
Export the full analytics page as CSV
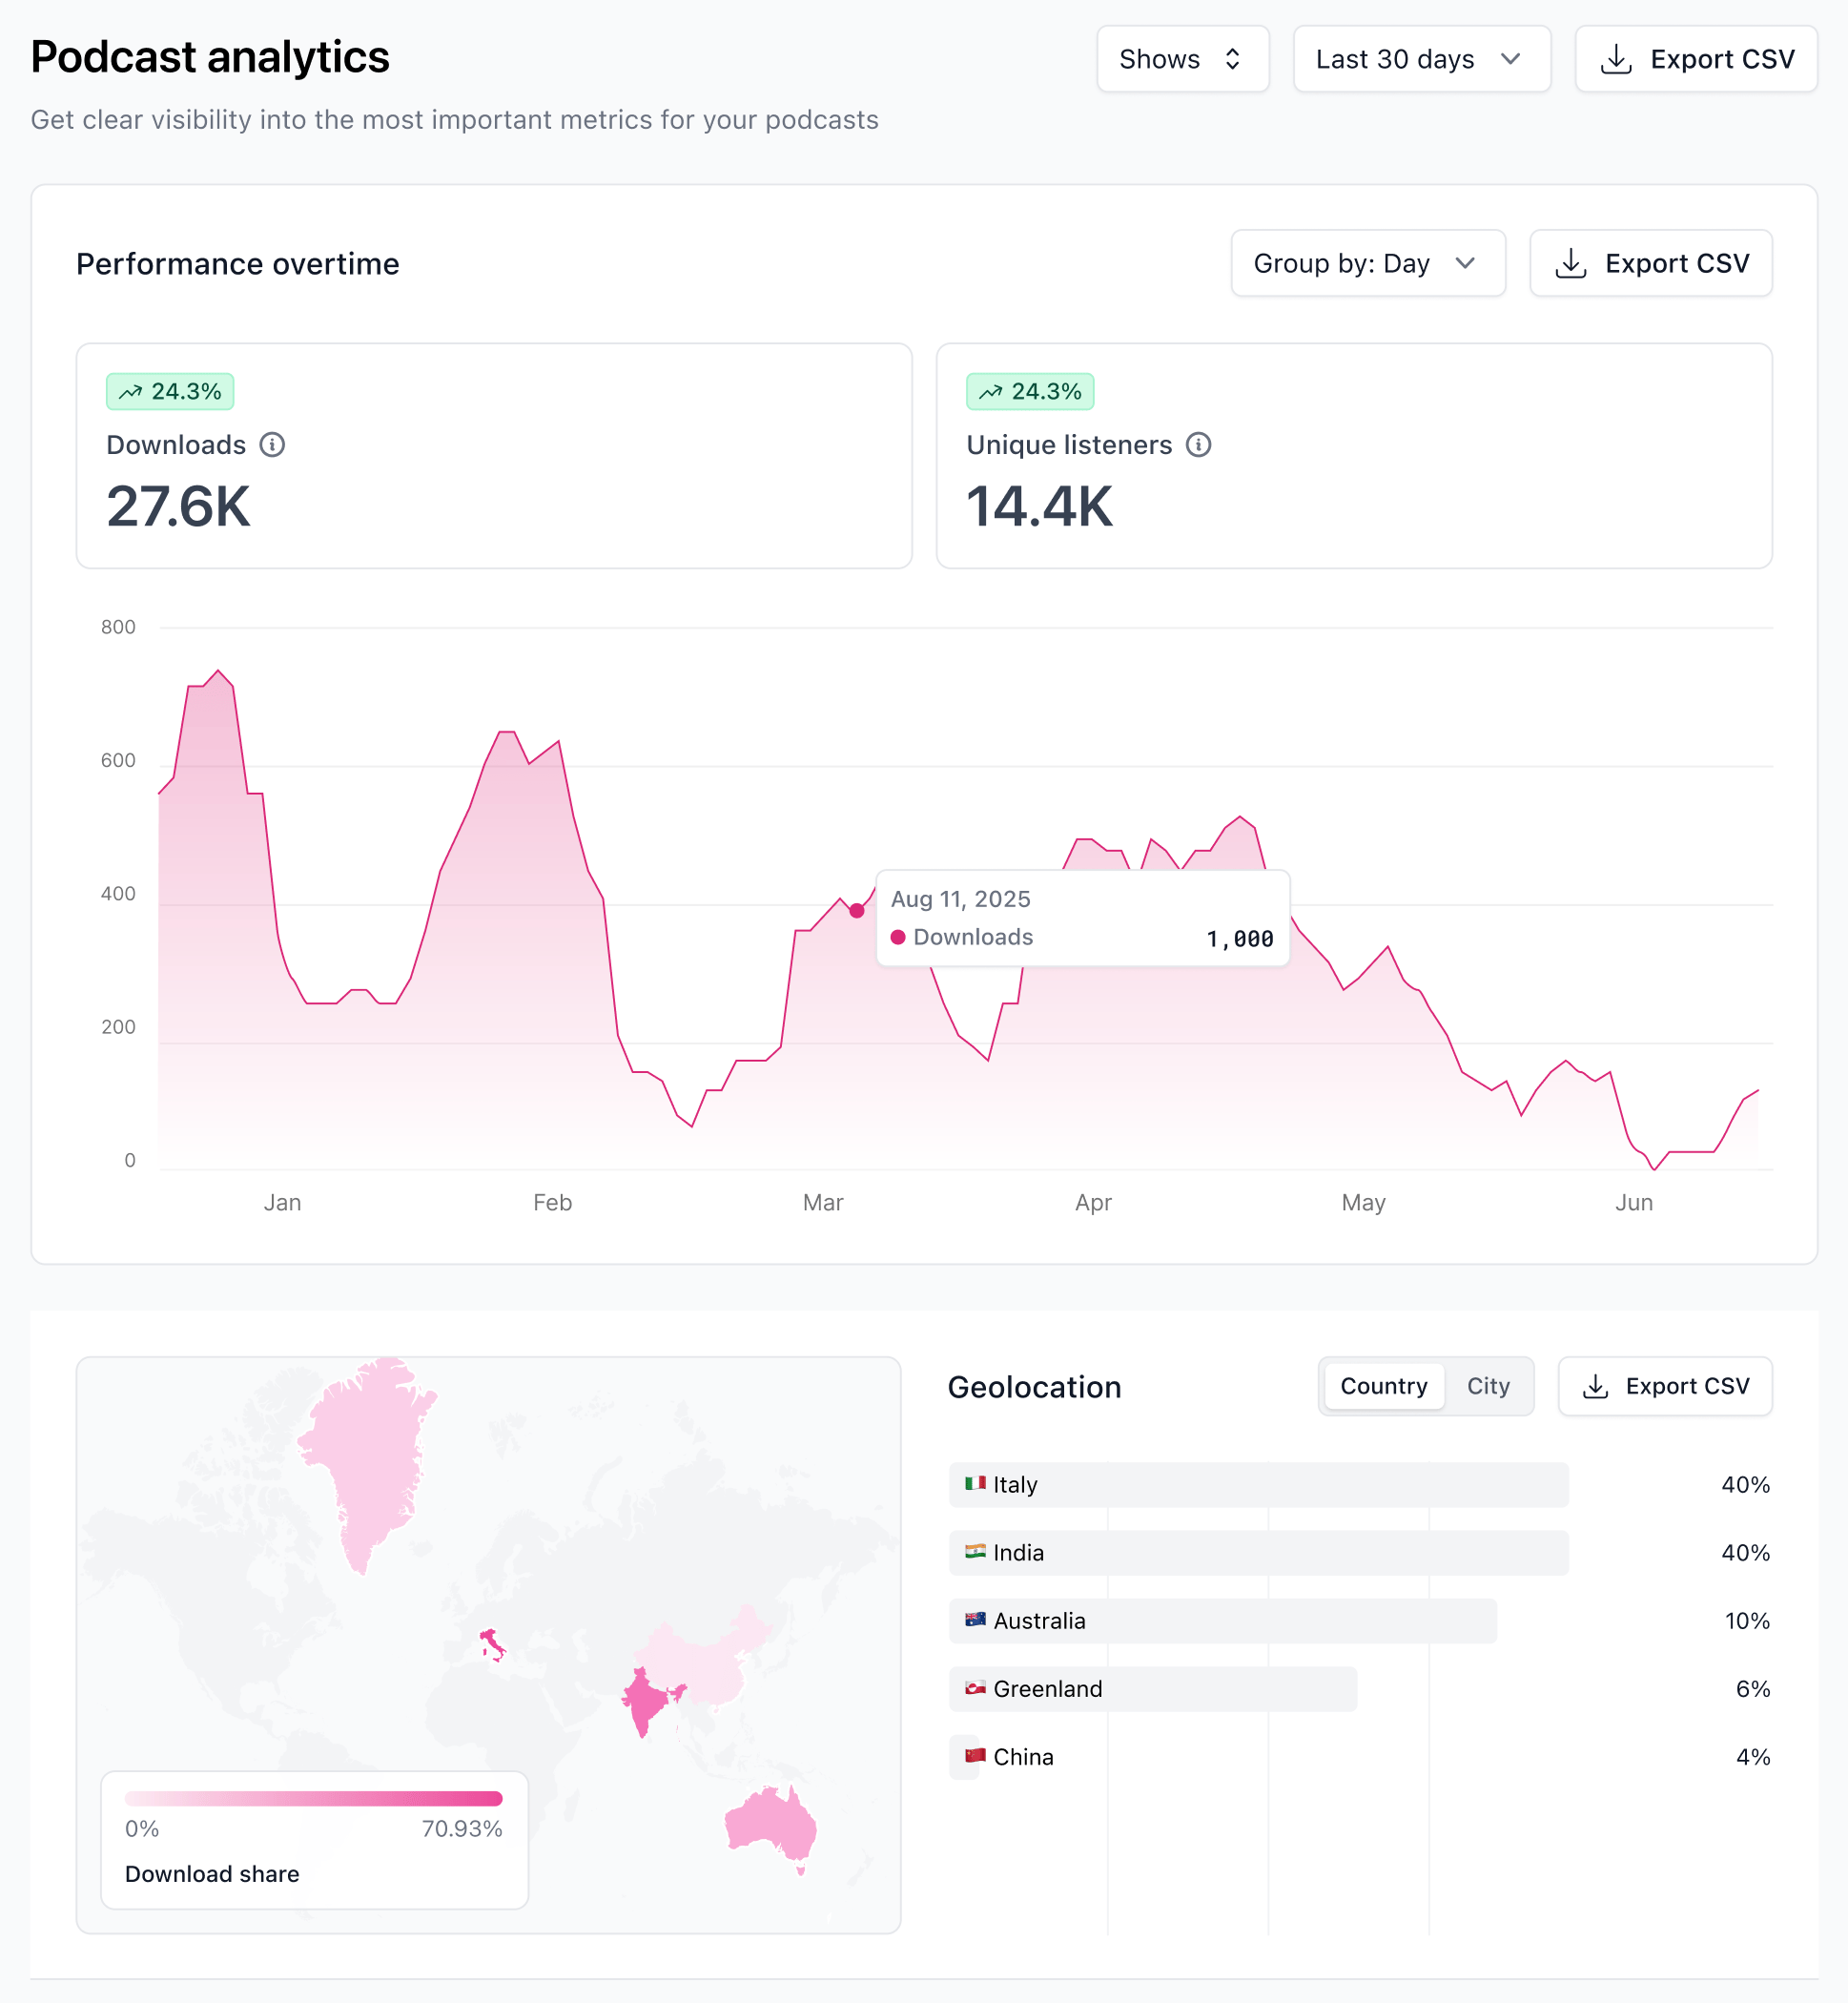1696,59
